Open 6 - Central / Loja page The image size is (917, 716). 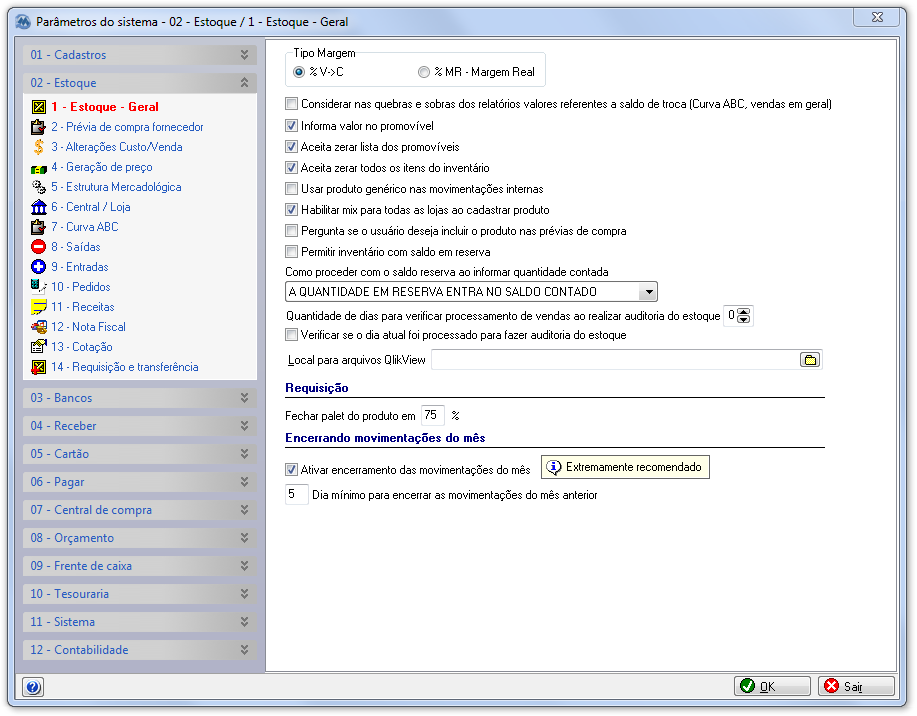point(91,207)
